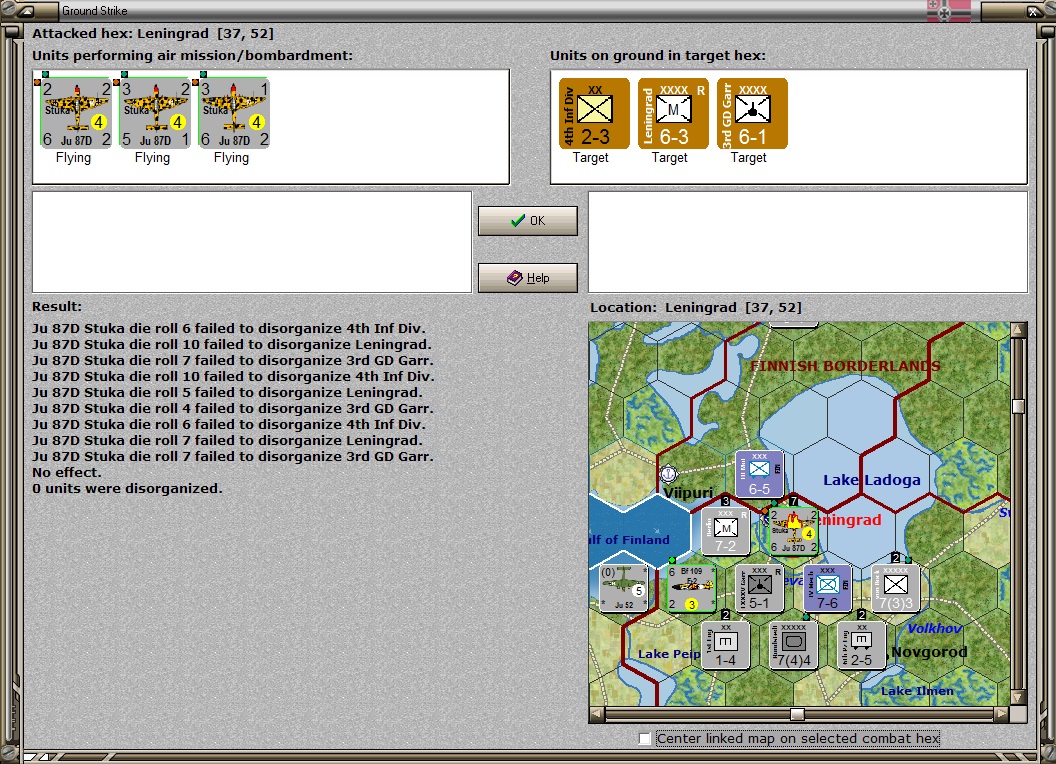This screenshot has width=1056, height=764.
Task: Select the 3rd GD Garr 6-1 target unit
Action: (752, 113)
